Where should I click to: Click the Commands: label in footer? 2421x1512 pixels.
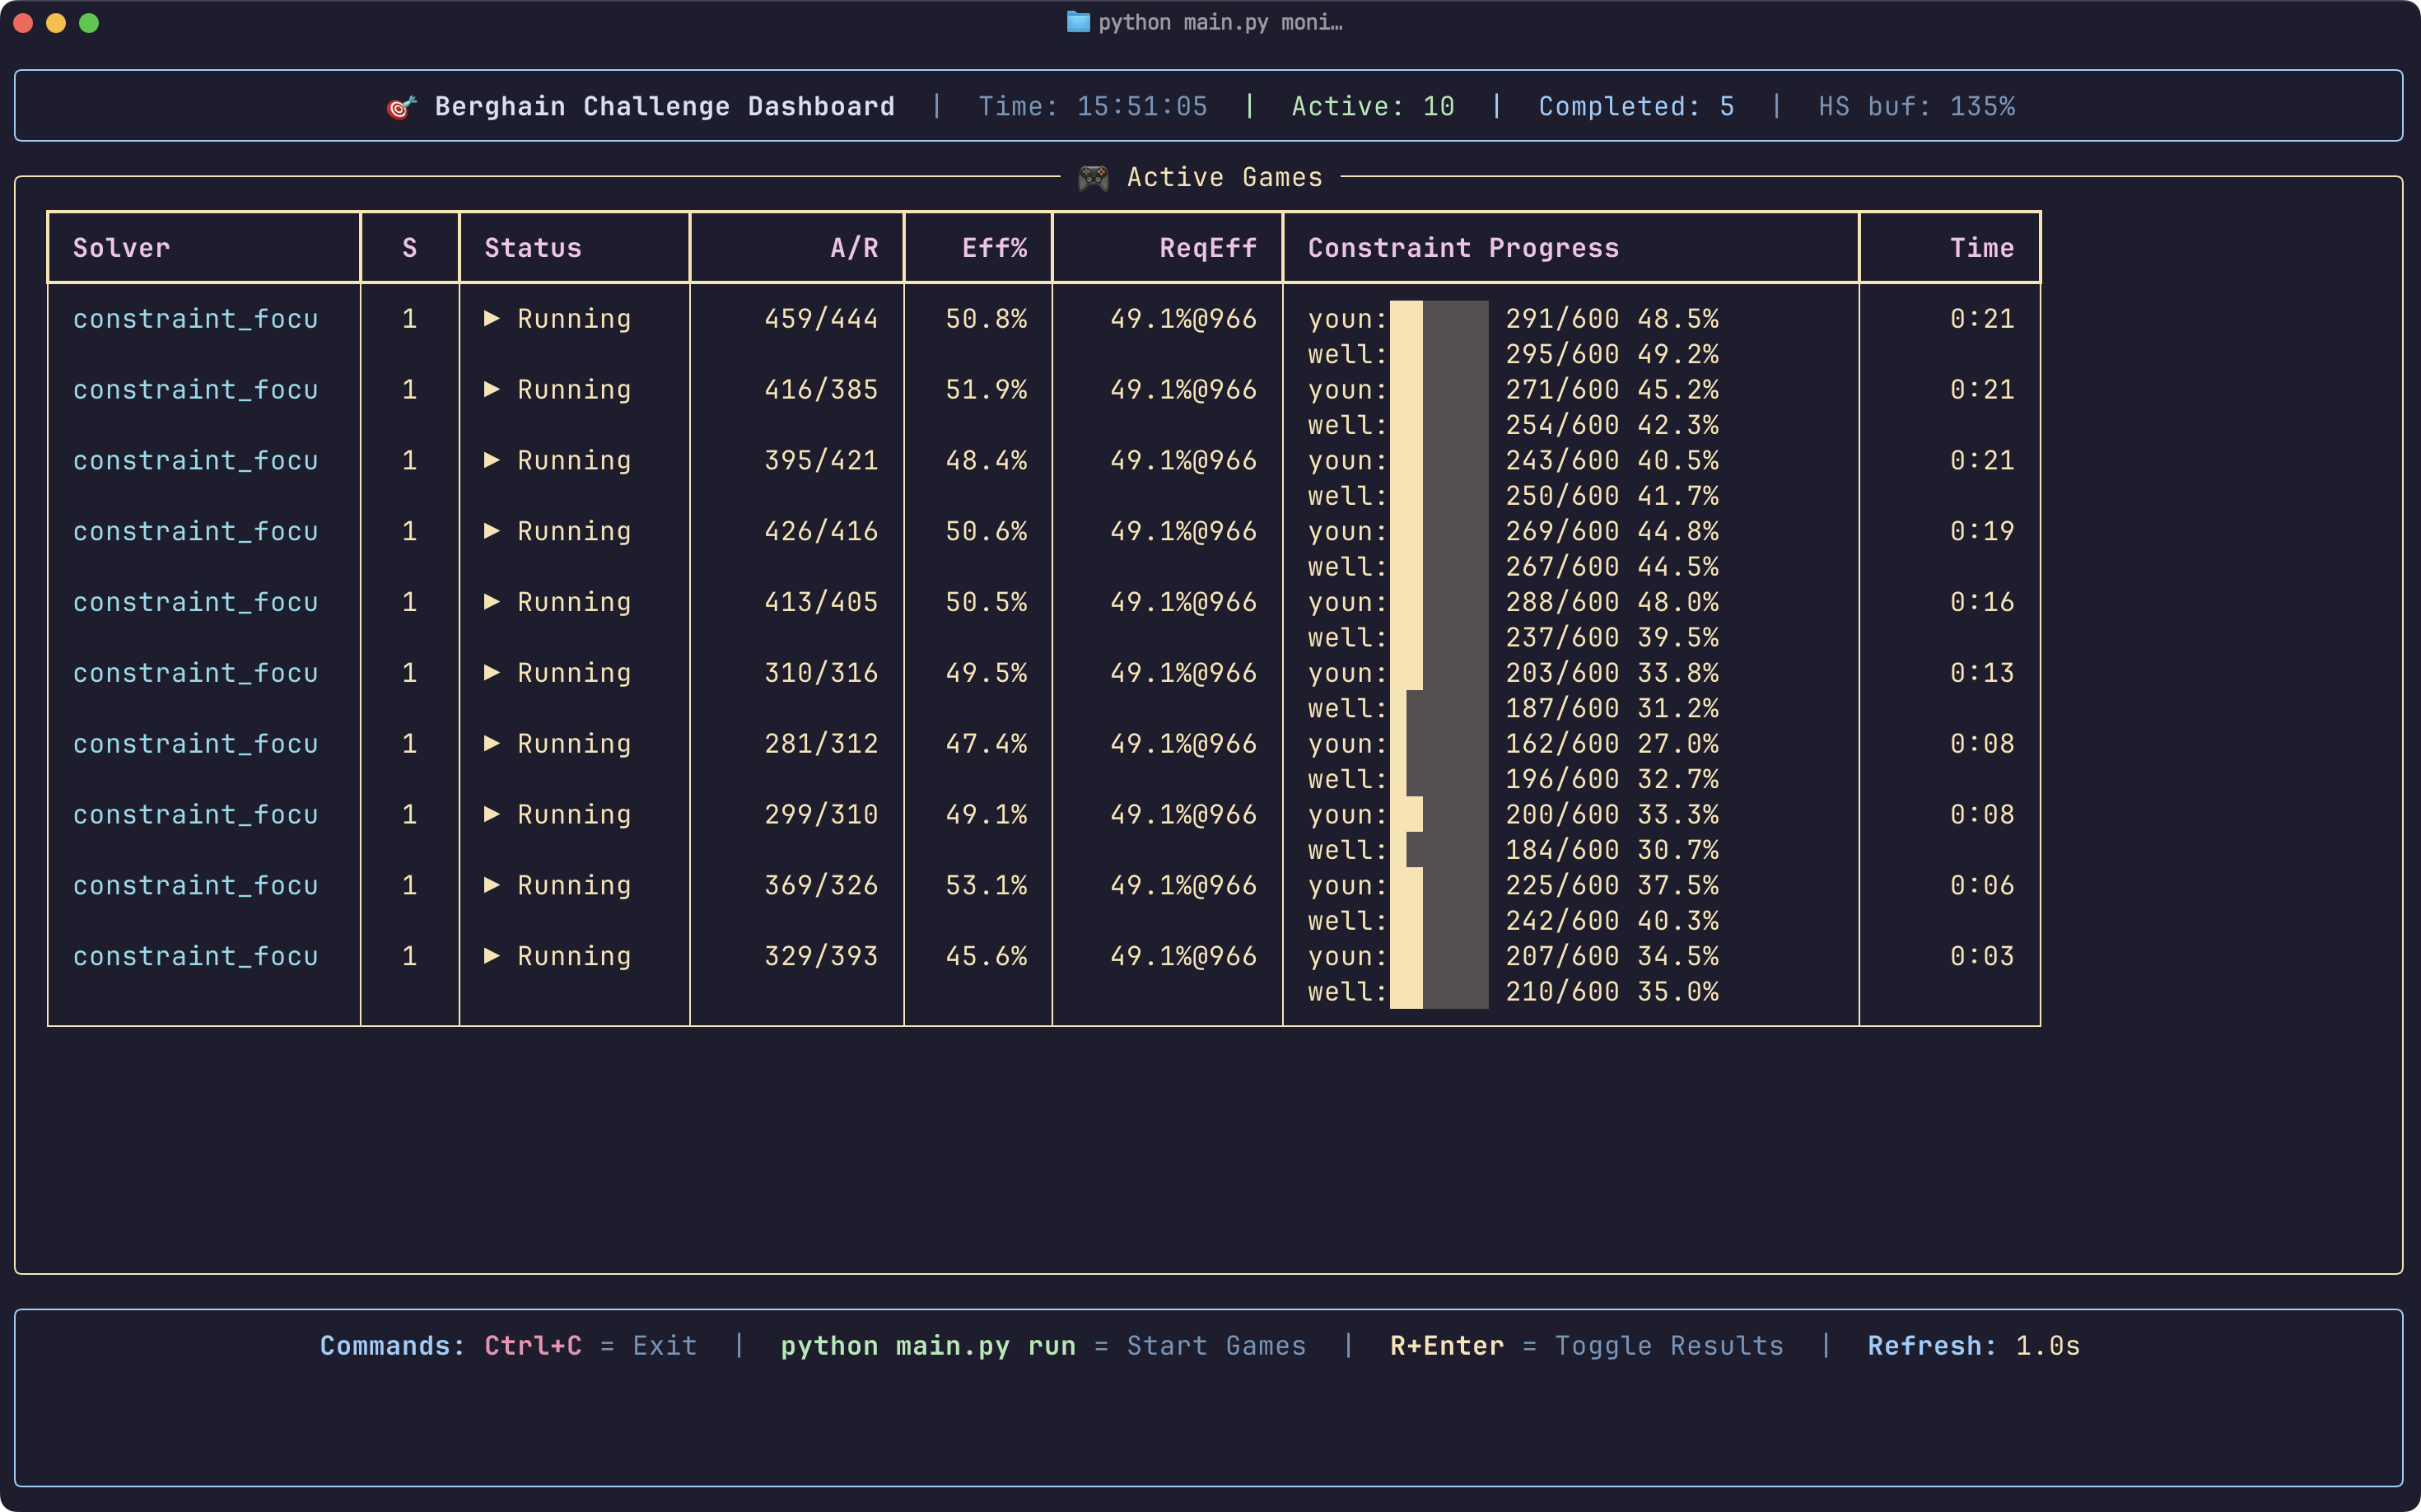coord(393,1346)
